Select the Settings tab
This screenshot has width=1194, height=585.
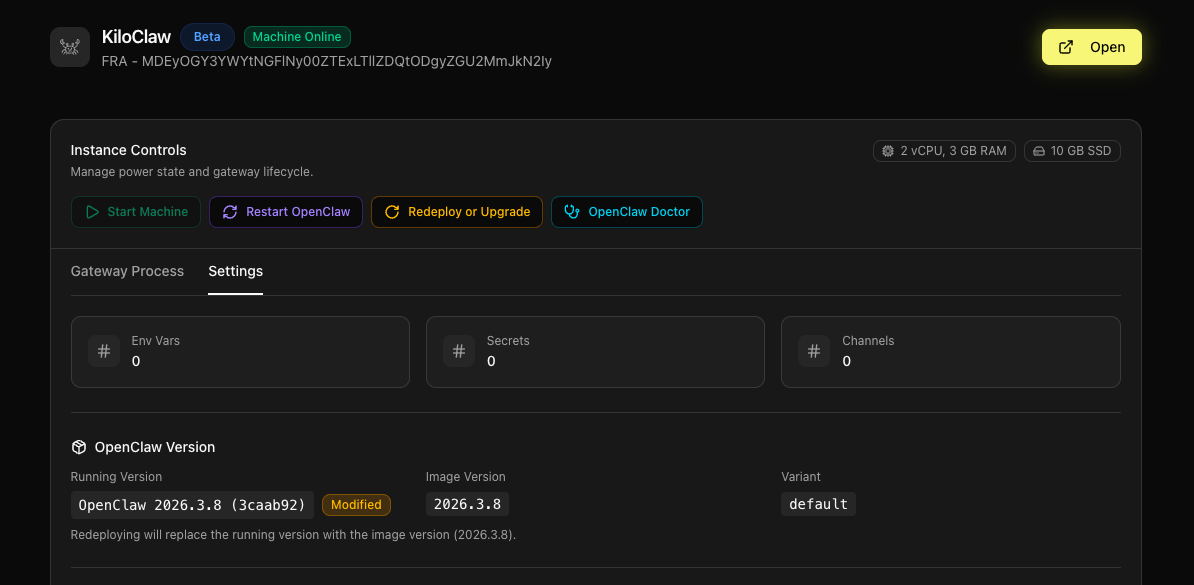[235, 271]
